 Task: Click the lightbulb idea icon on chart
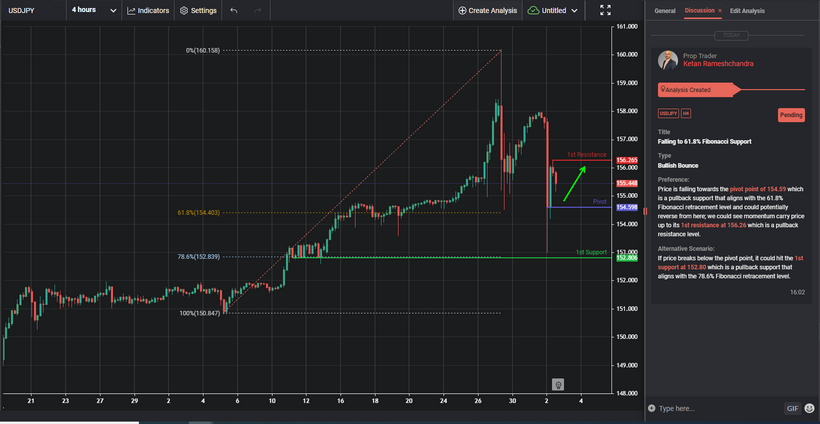[x=558, y=385]
